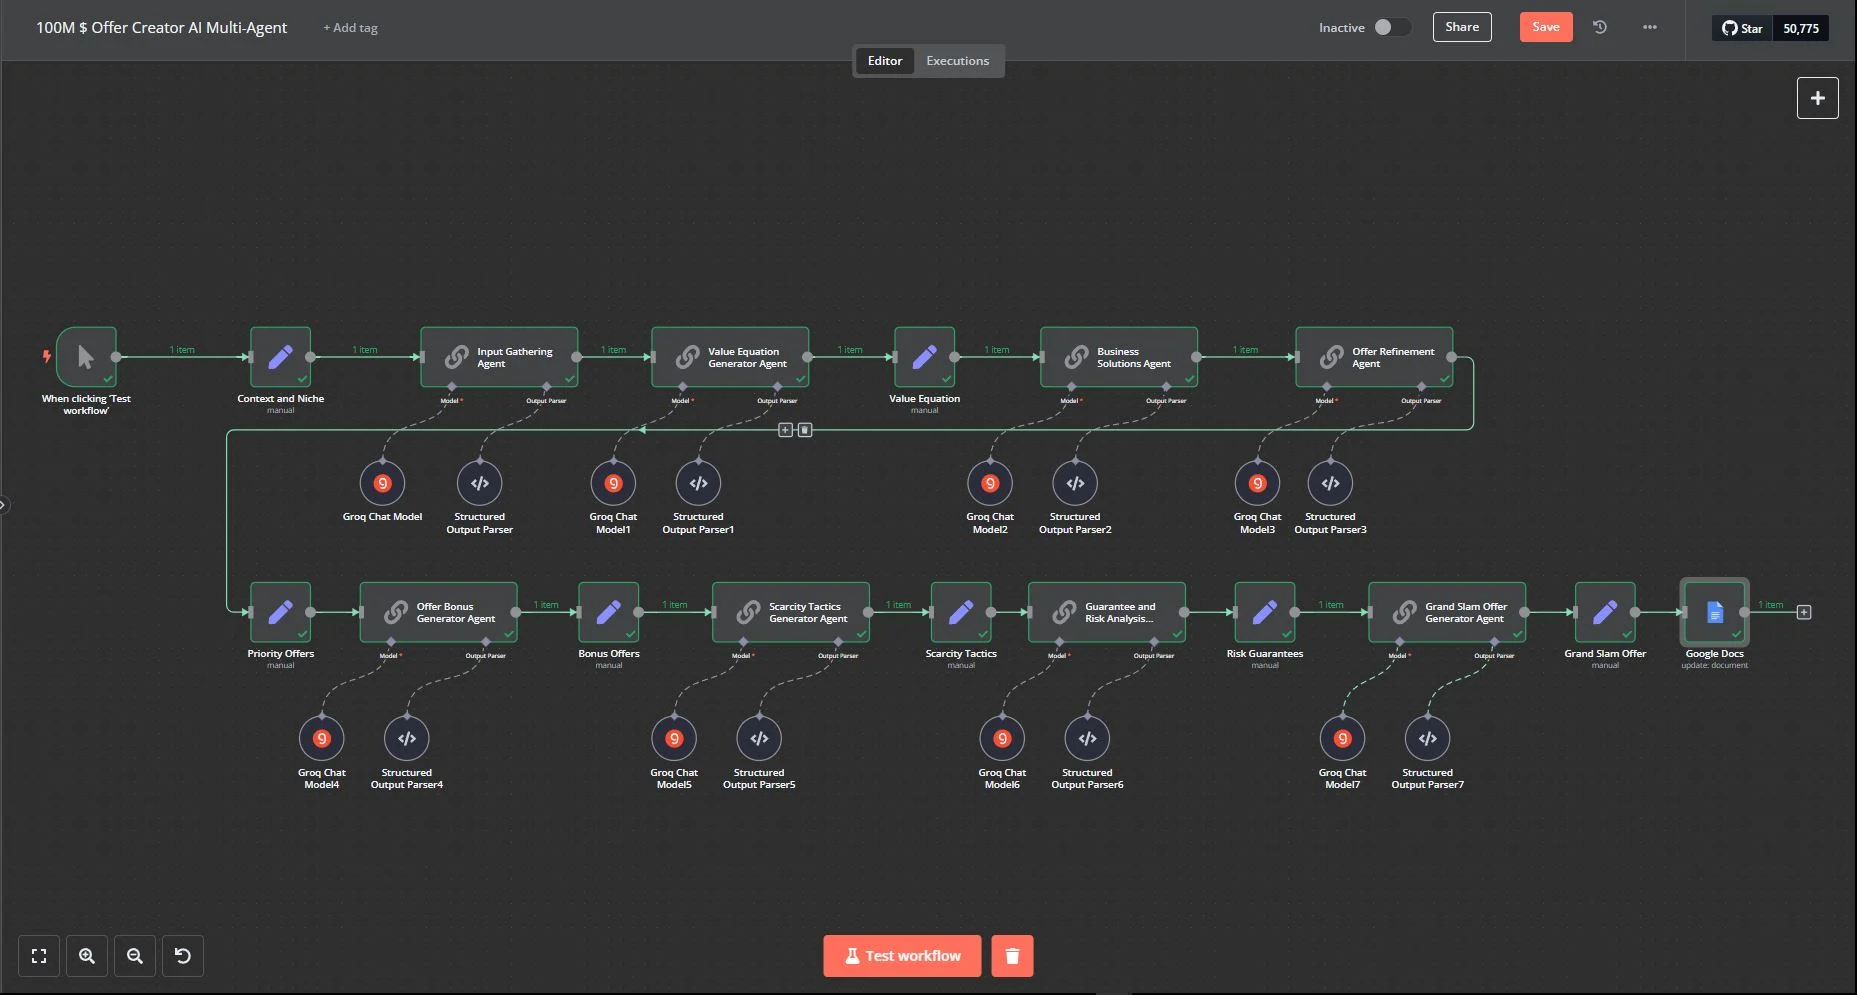Viewport: 1857px width, 995px height.
Task: Open the Google Docs update document node
Action: tap(1714, 612)
